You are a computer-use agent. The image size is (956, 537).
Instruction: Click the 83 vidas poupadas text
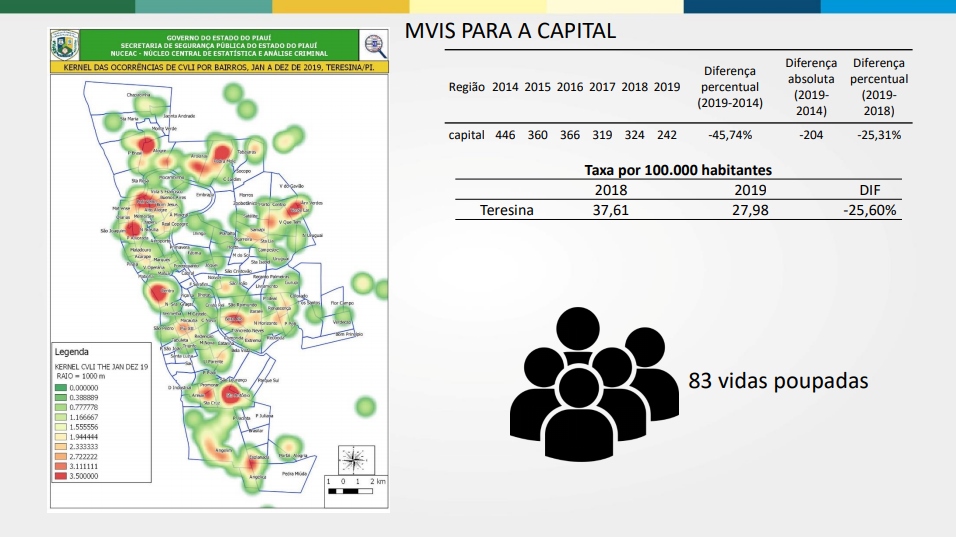point(778,380)
